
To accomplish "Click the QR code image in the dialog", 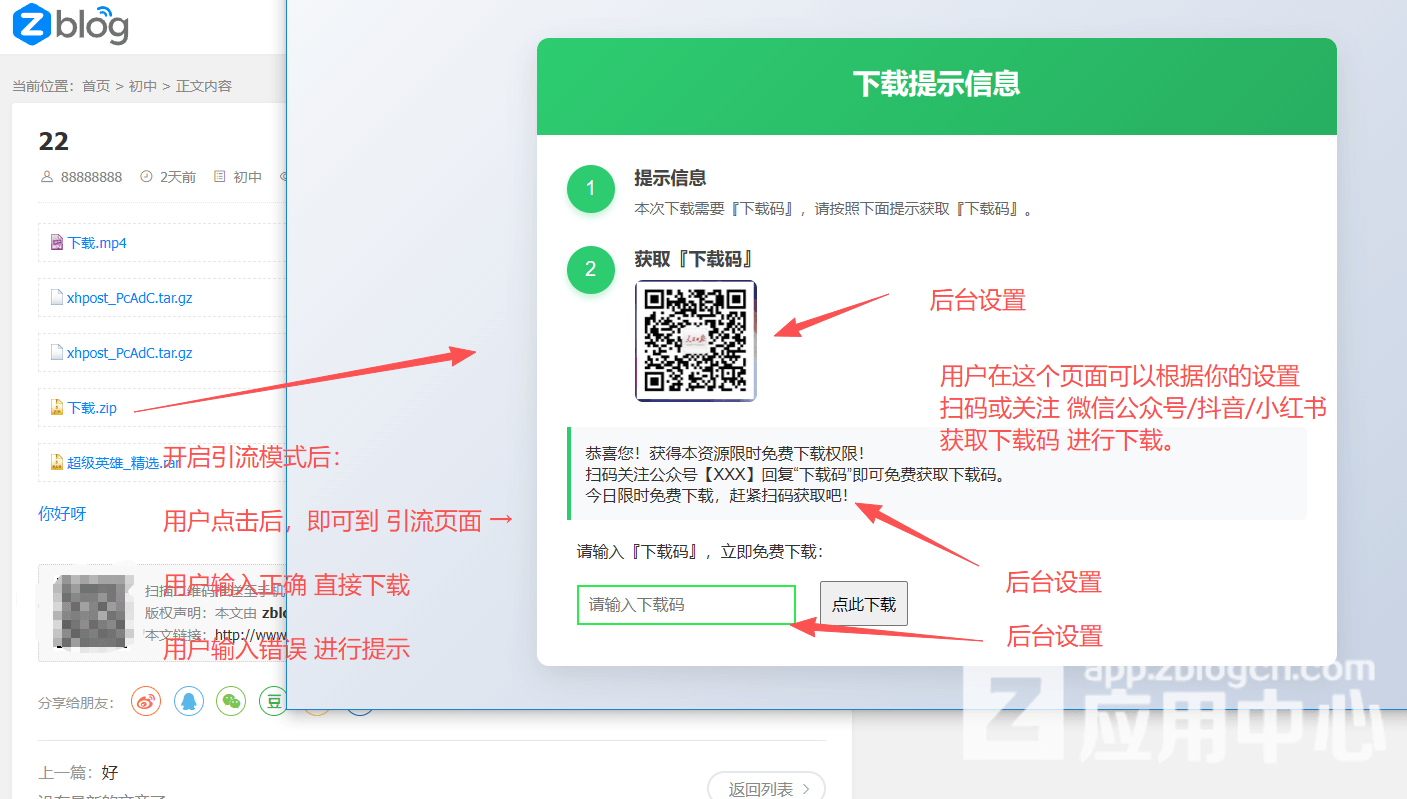I will point(696,341).
